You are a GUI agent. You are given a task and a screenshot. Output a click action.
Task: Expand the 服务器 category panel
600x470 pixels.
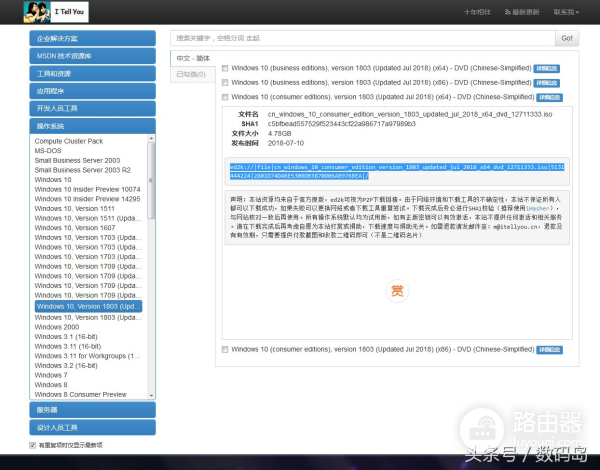92,410
